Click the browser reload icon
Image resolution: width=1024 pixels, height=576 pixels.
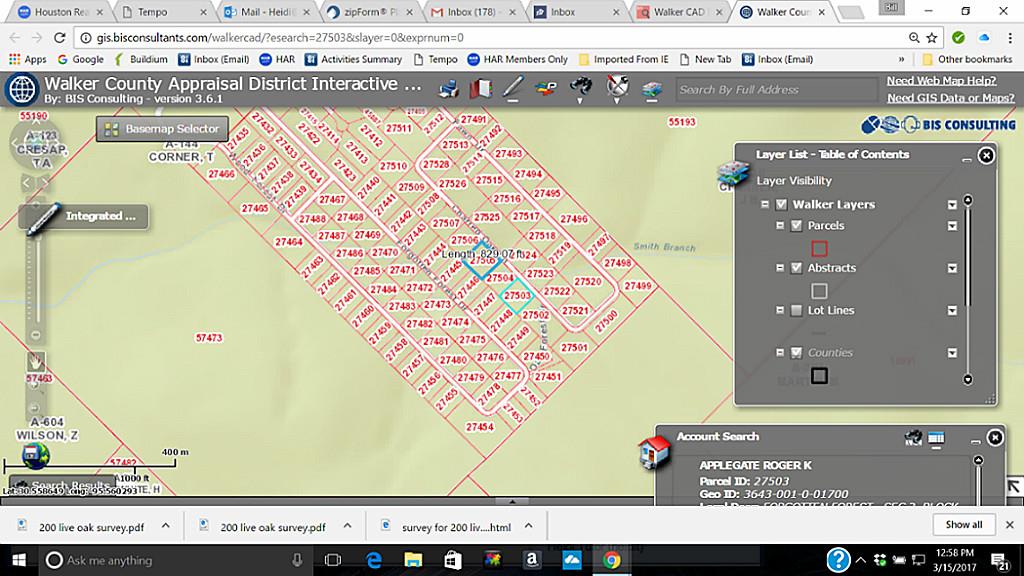[x=59, y=38]
